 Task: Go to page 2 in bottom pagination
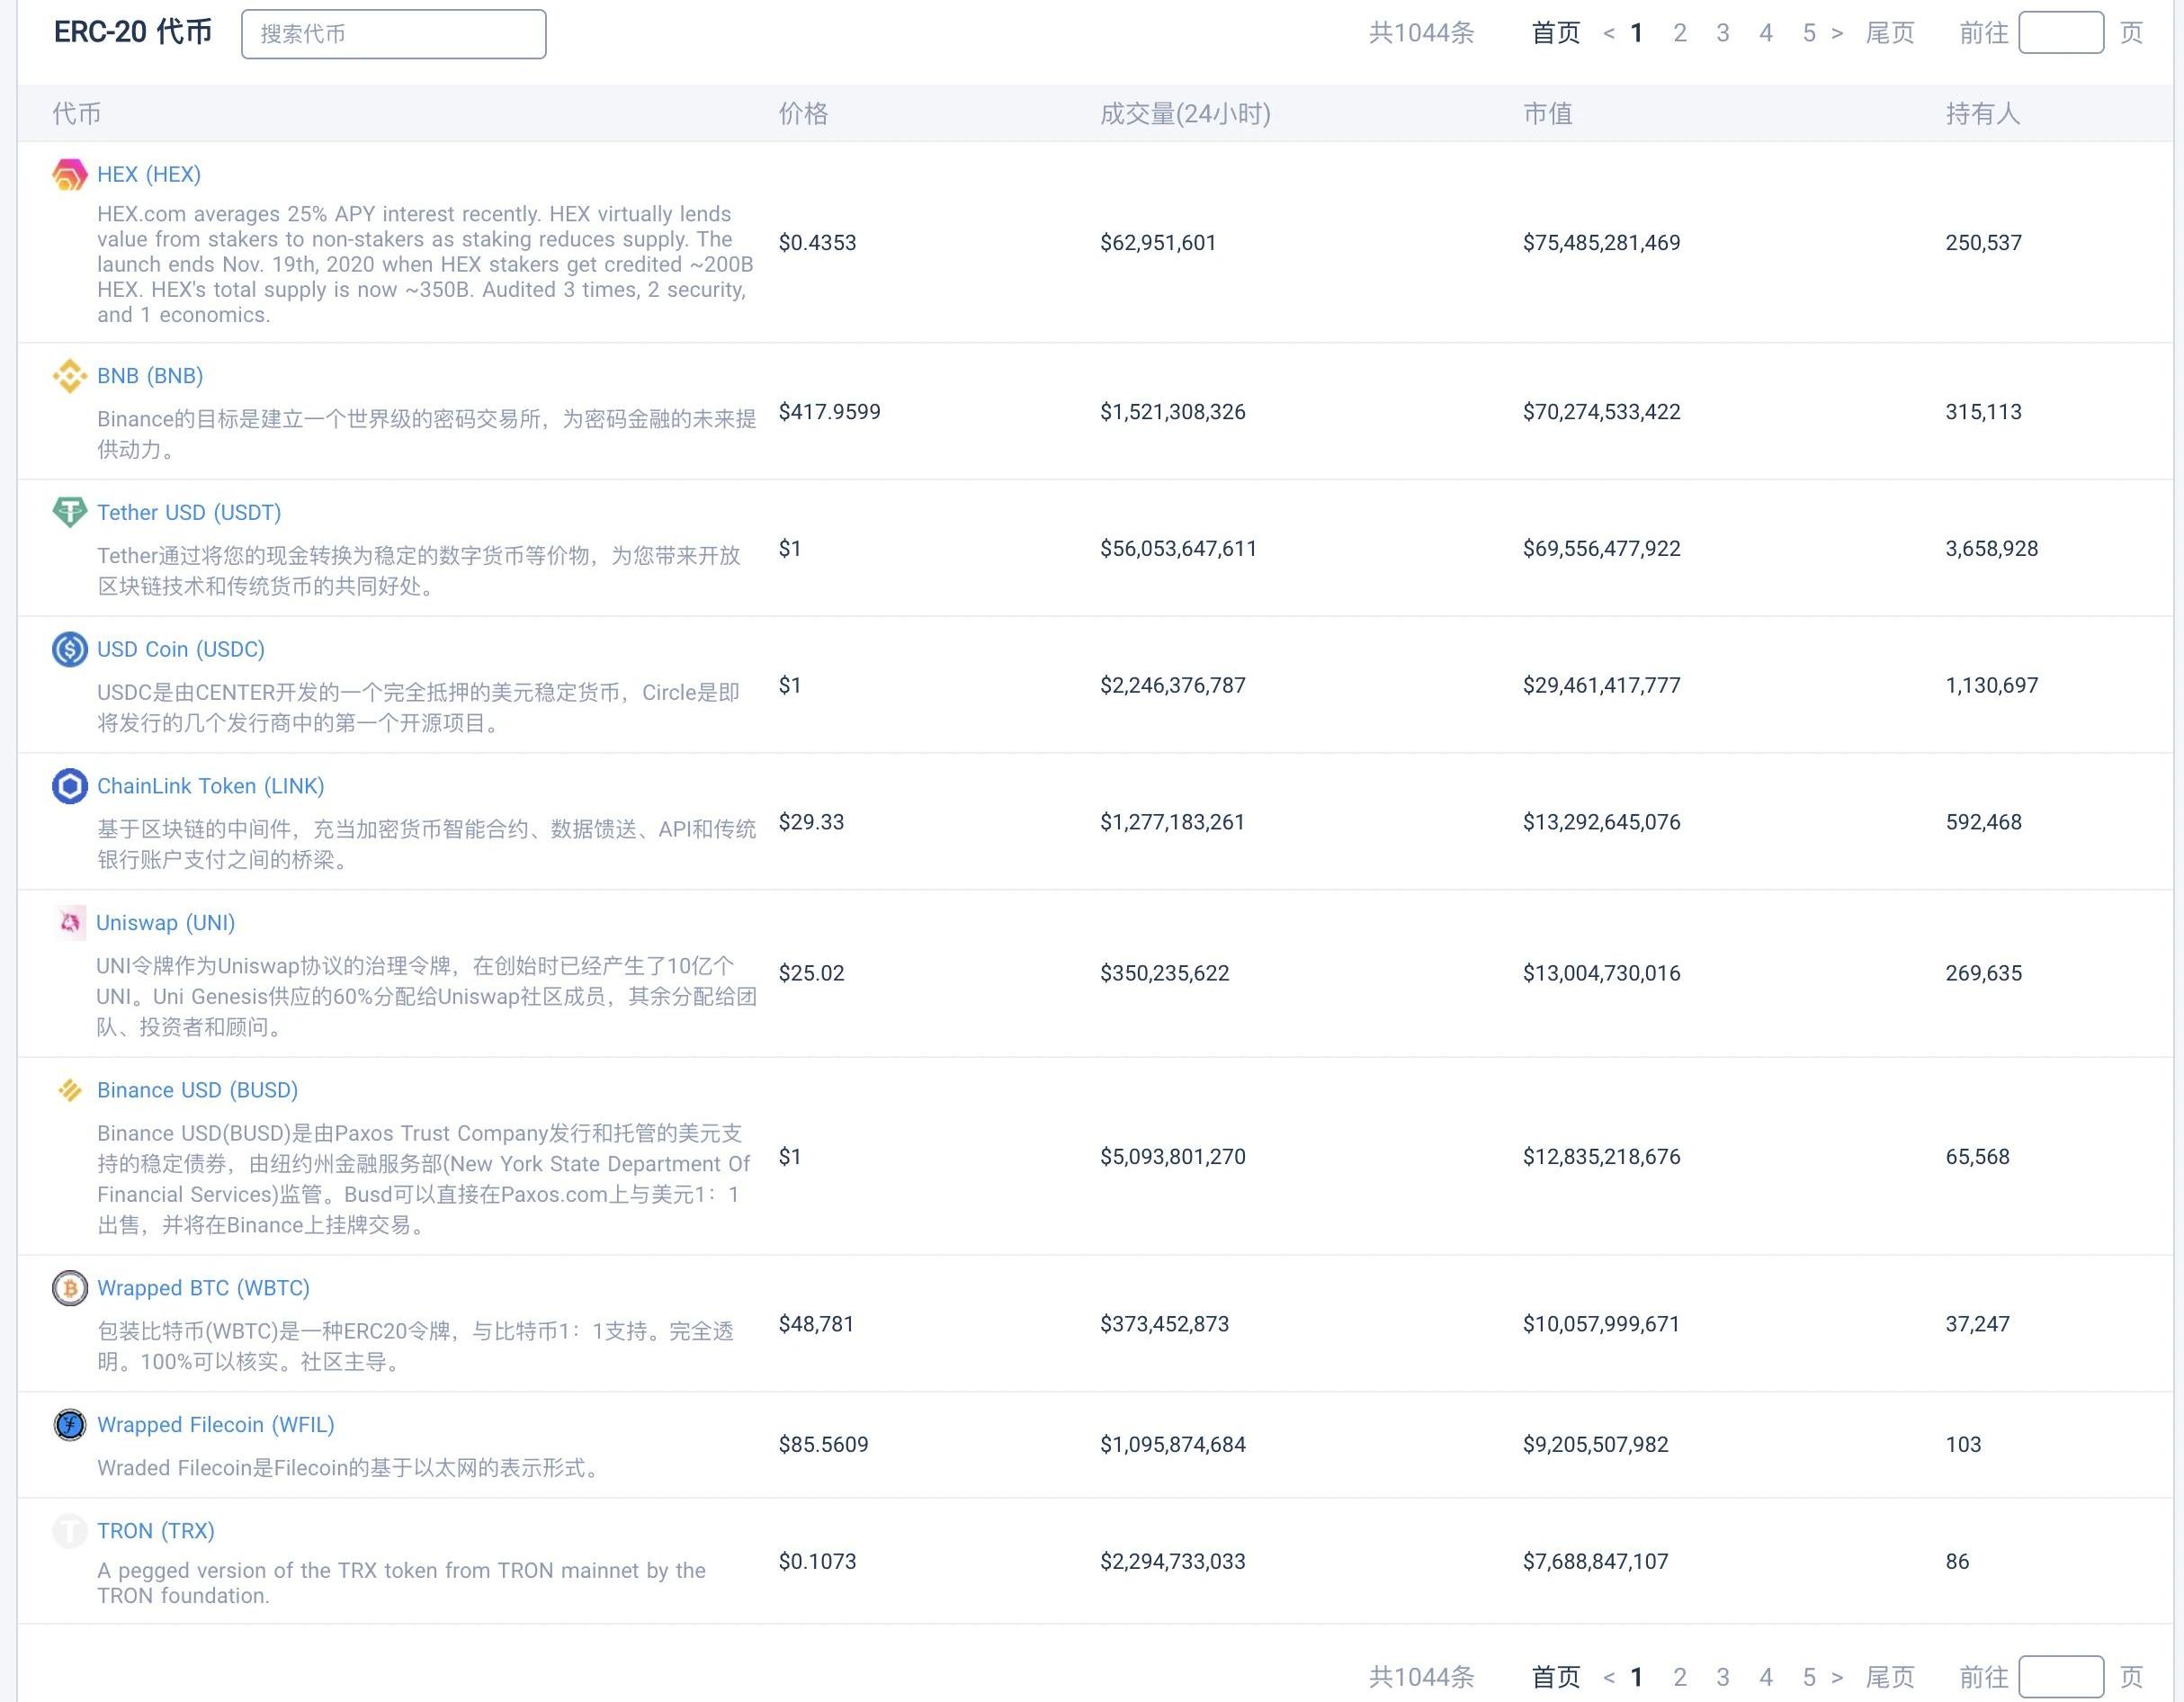coord(1680,1677)
